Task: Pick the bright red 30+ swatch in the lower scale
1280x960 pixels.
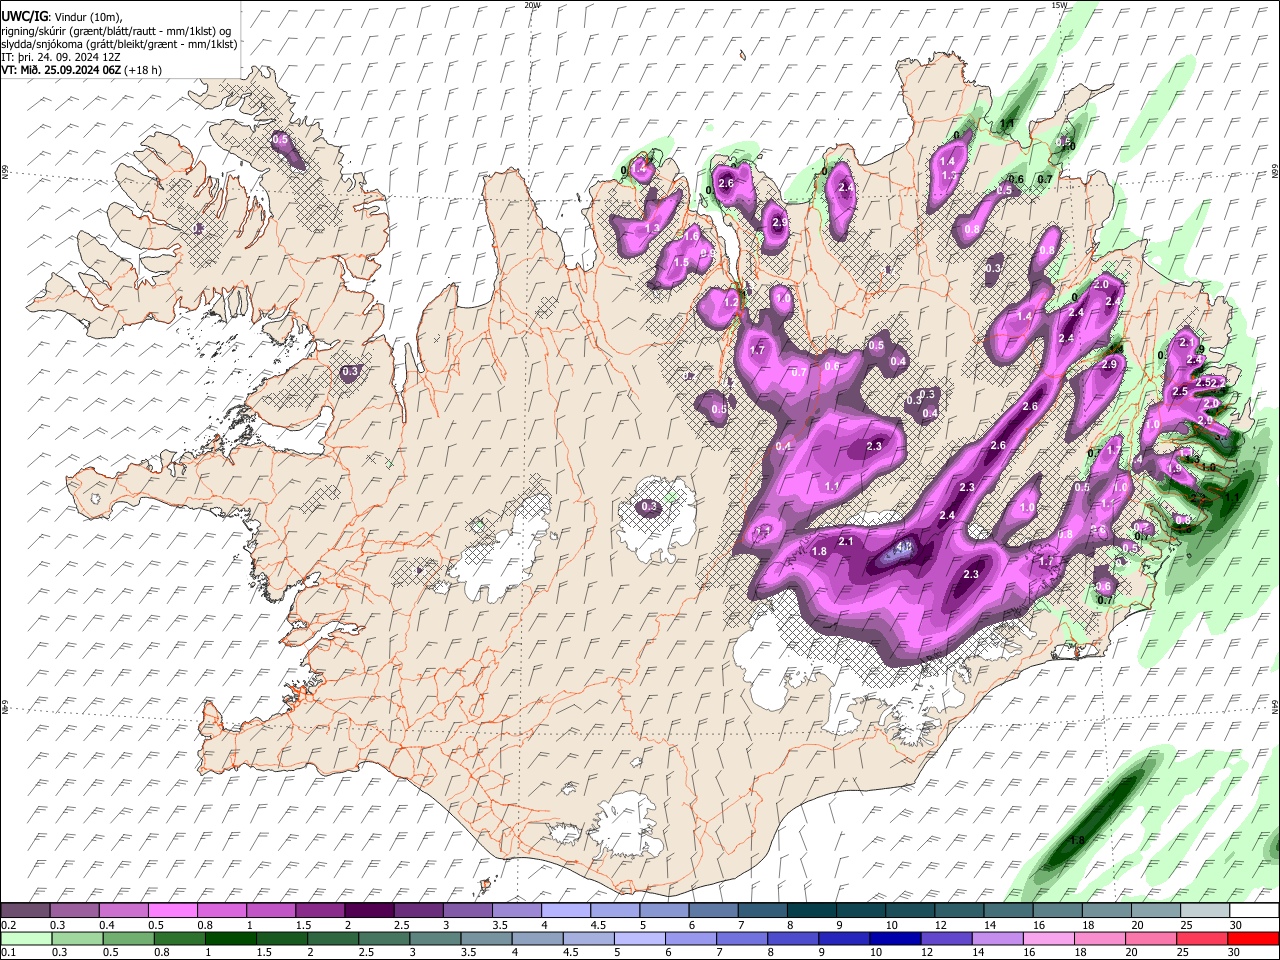Action: coord(1254,938)
